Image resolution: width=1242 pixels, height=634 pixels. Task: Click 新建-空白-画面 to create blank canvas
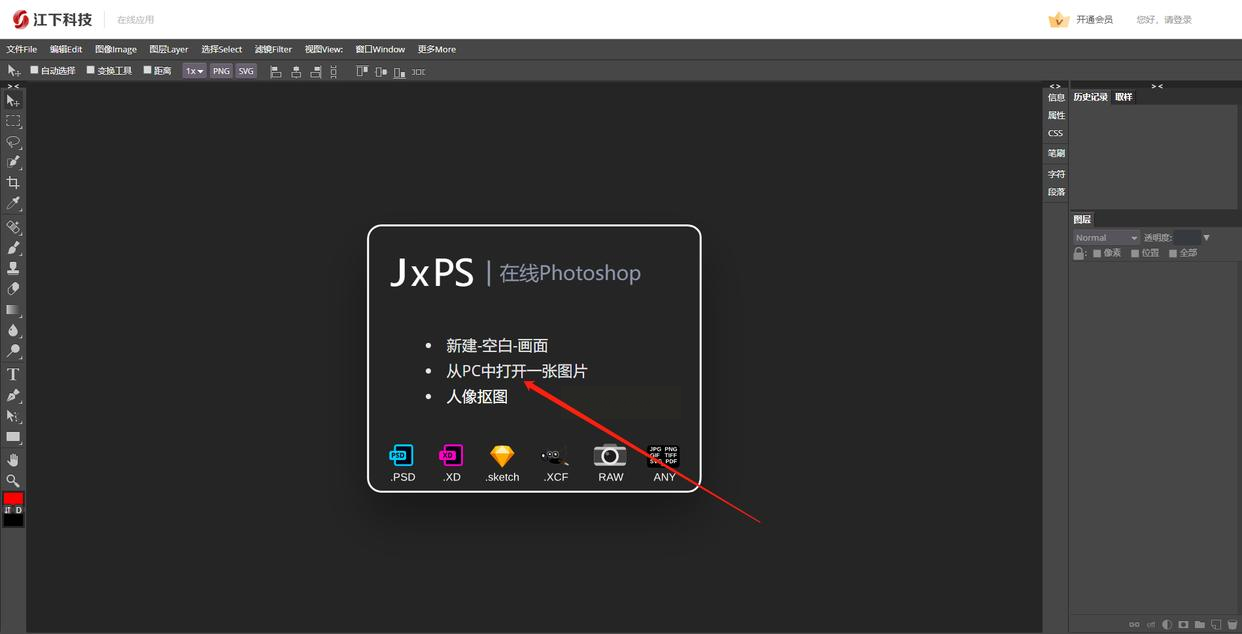497,346
